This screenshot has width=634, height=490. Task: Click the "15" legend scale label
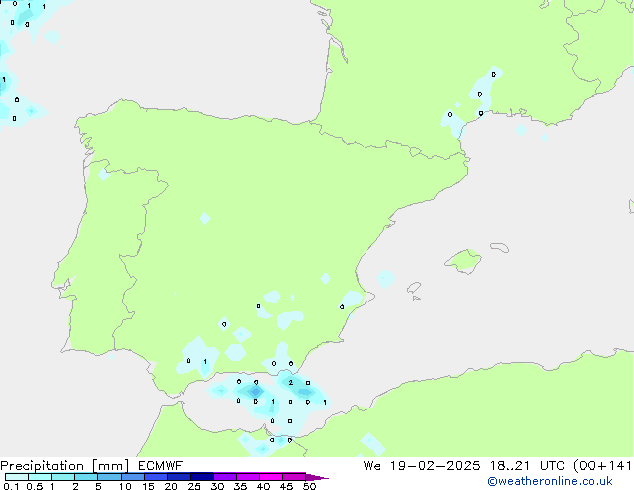pos(148,486)
